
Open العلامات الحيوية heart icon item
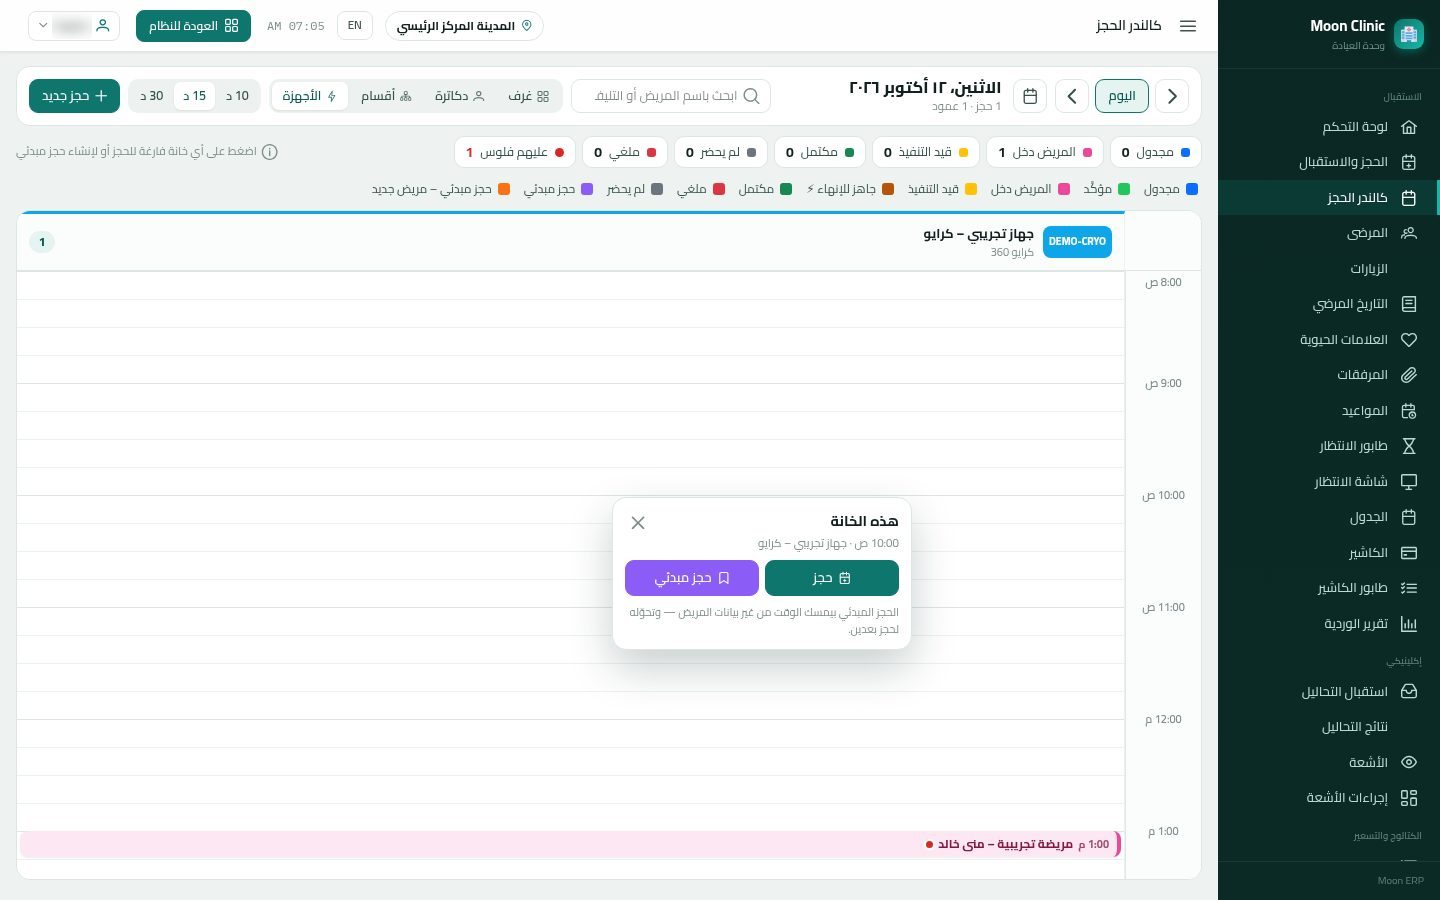point(1328,340)
